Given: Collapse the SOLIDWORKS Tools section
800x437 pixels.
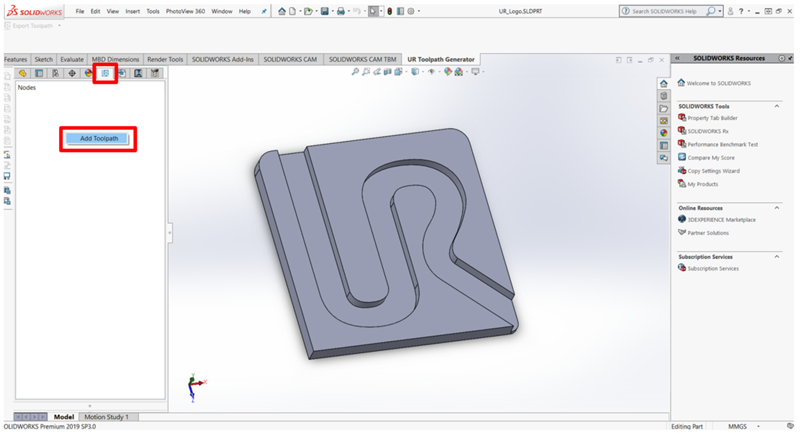Looking at the screenshot, I should [x=776, y=106].
